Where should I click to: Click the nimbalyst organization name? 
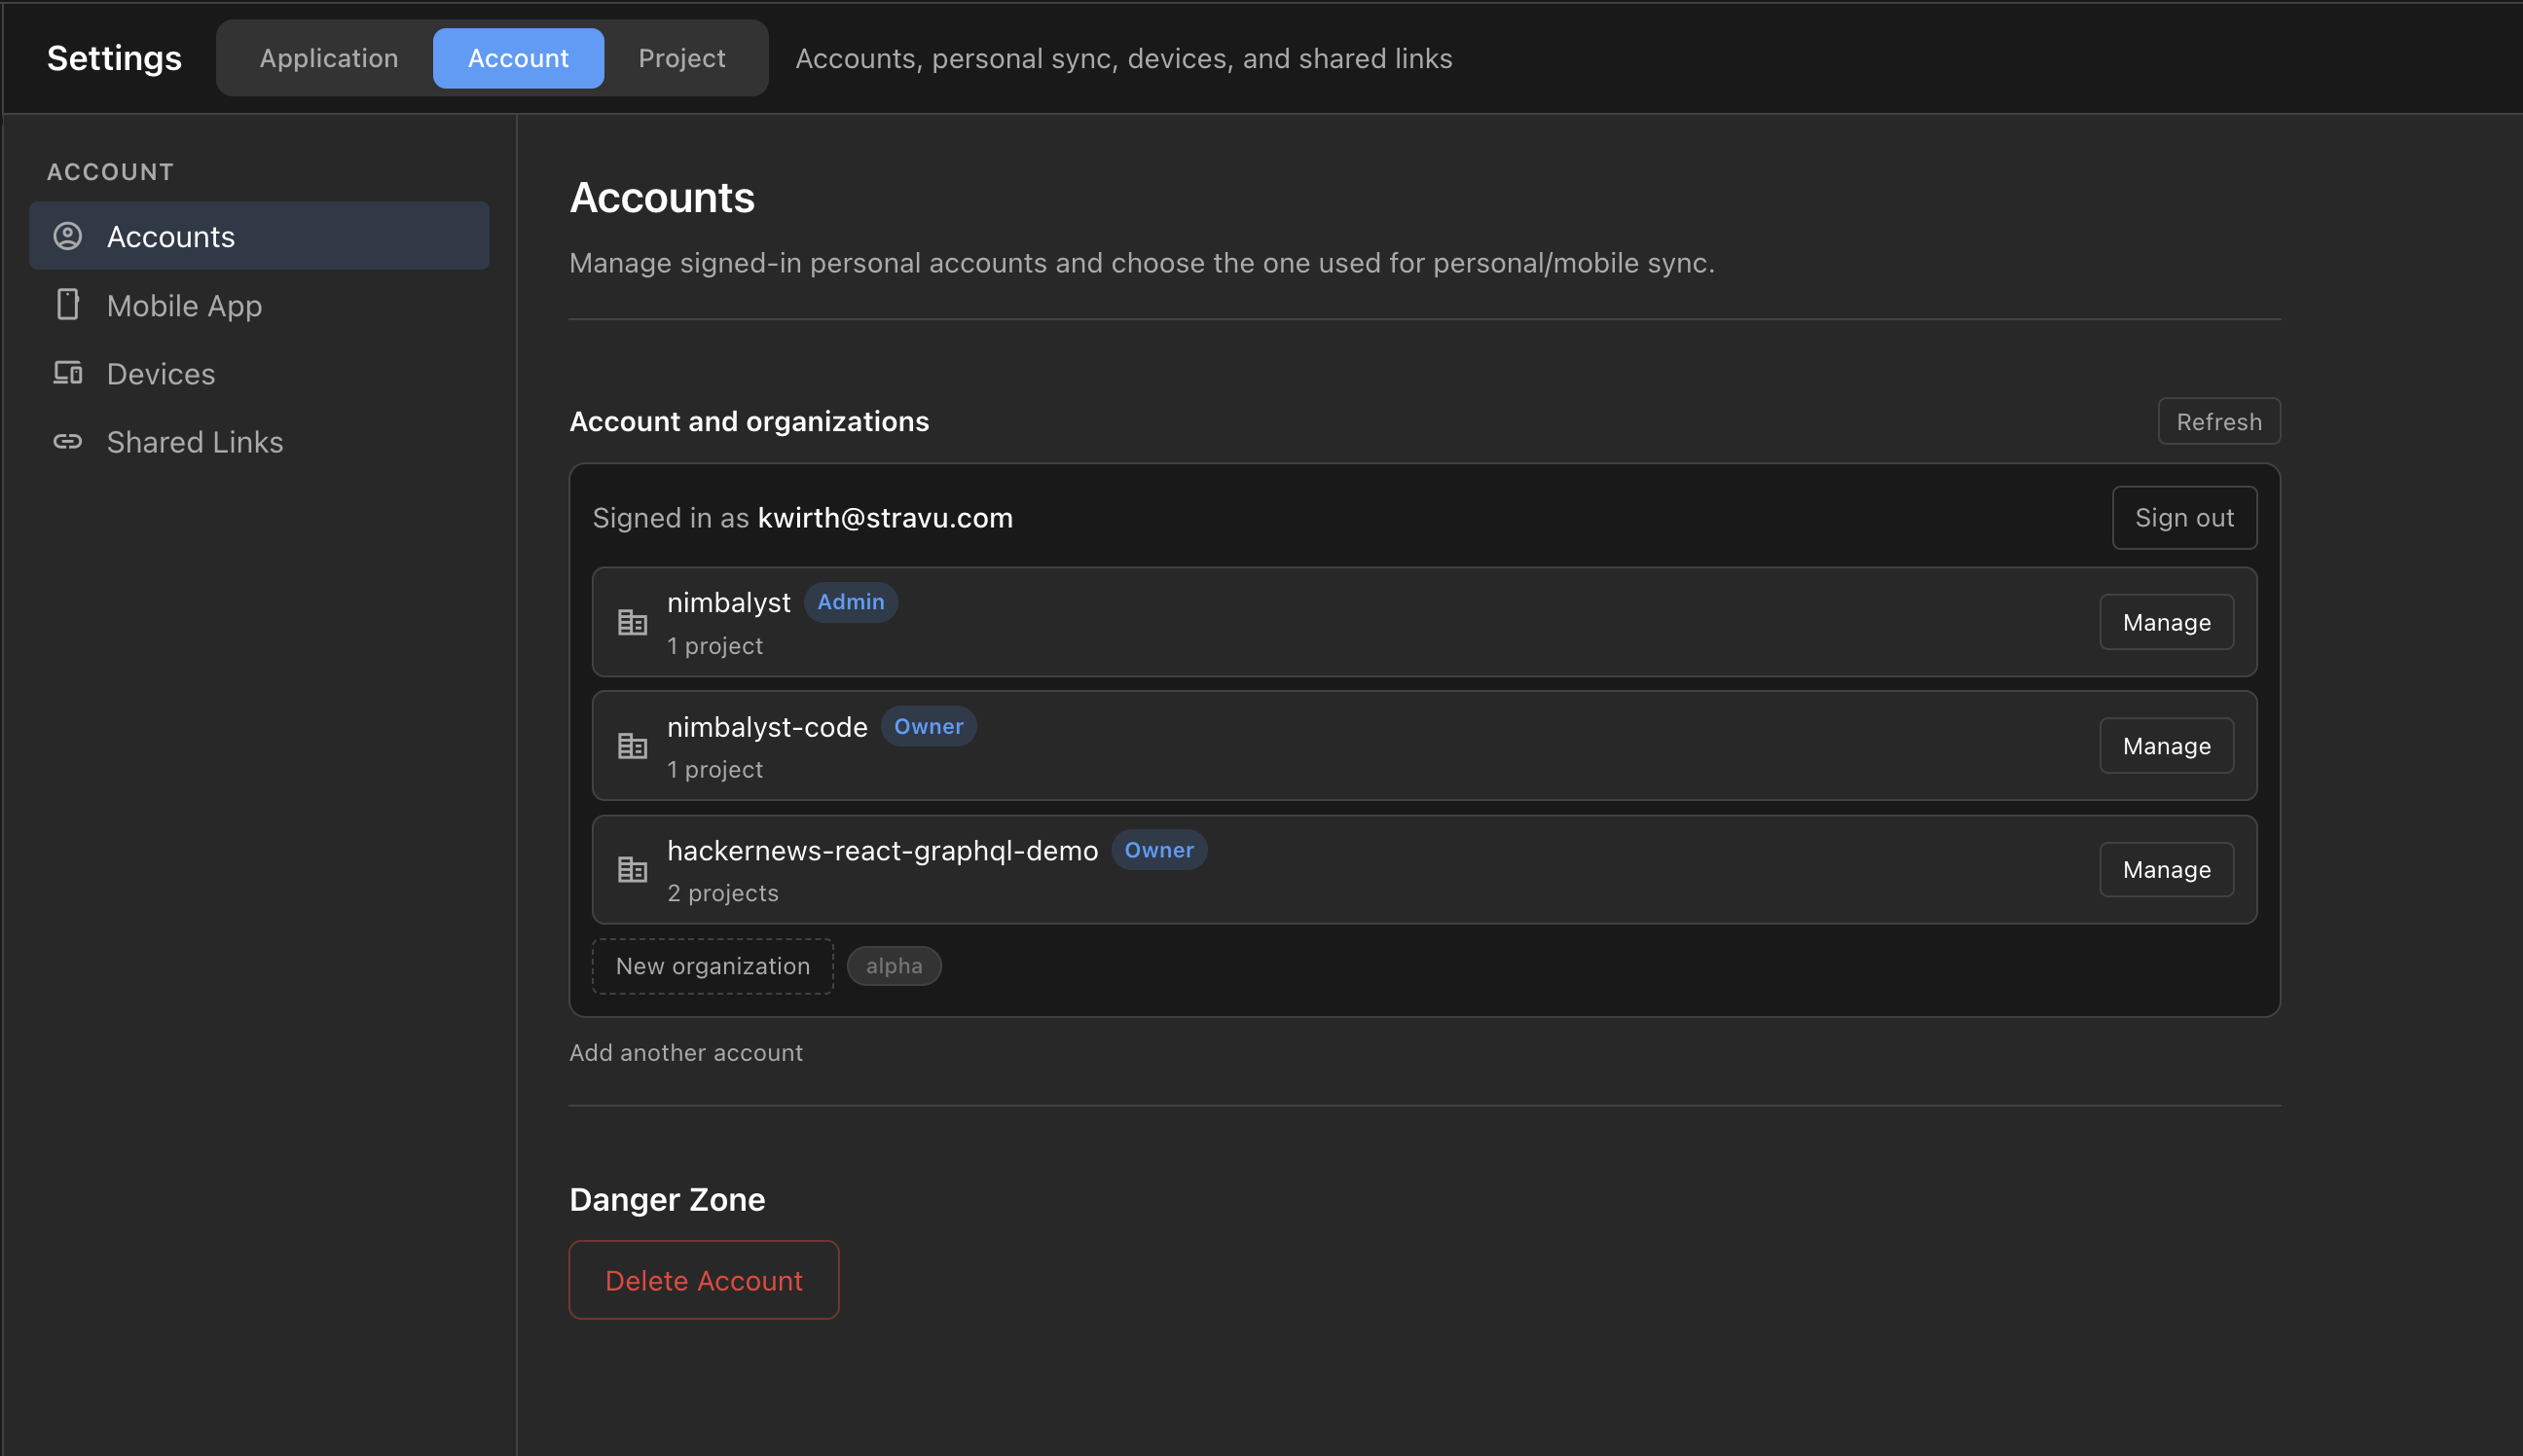pyautogui.click(x=728, y=603)
